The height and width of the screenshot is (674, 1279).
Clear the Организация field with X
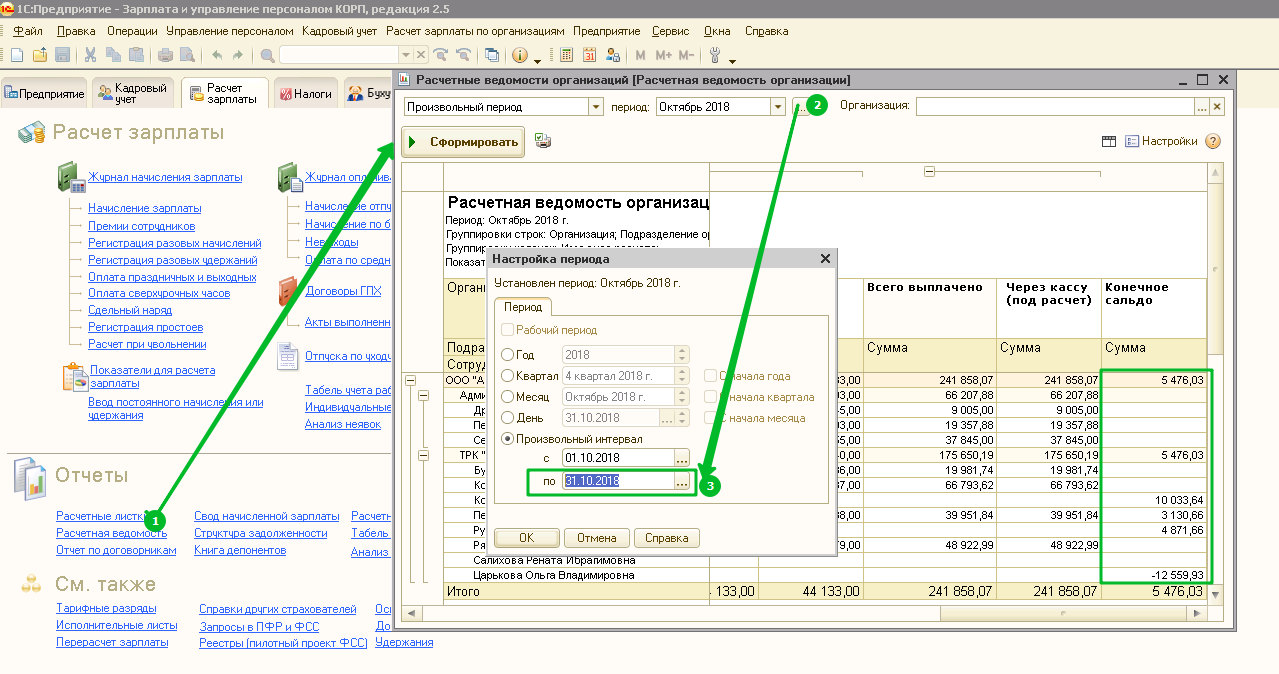[1217, 107]
